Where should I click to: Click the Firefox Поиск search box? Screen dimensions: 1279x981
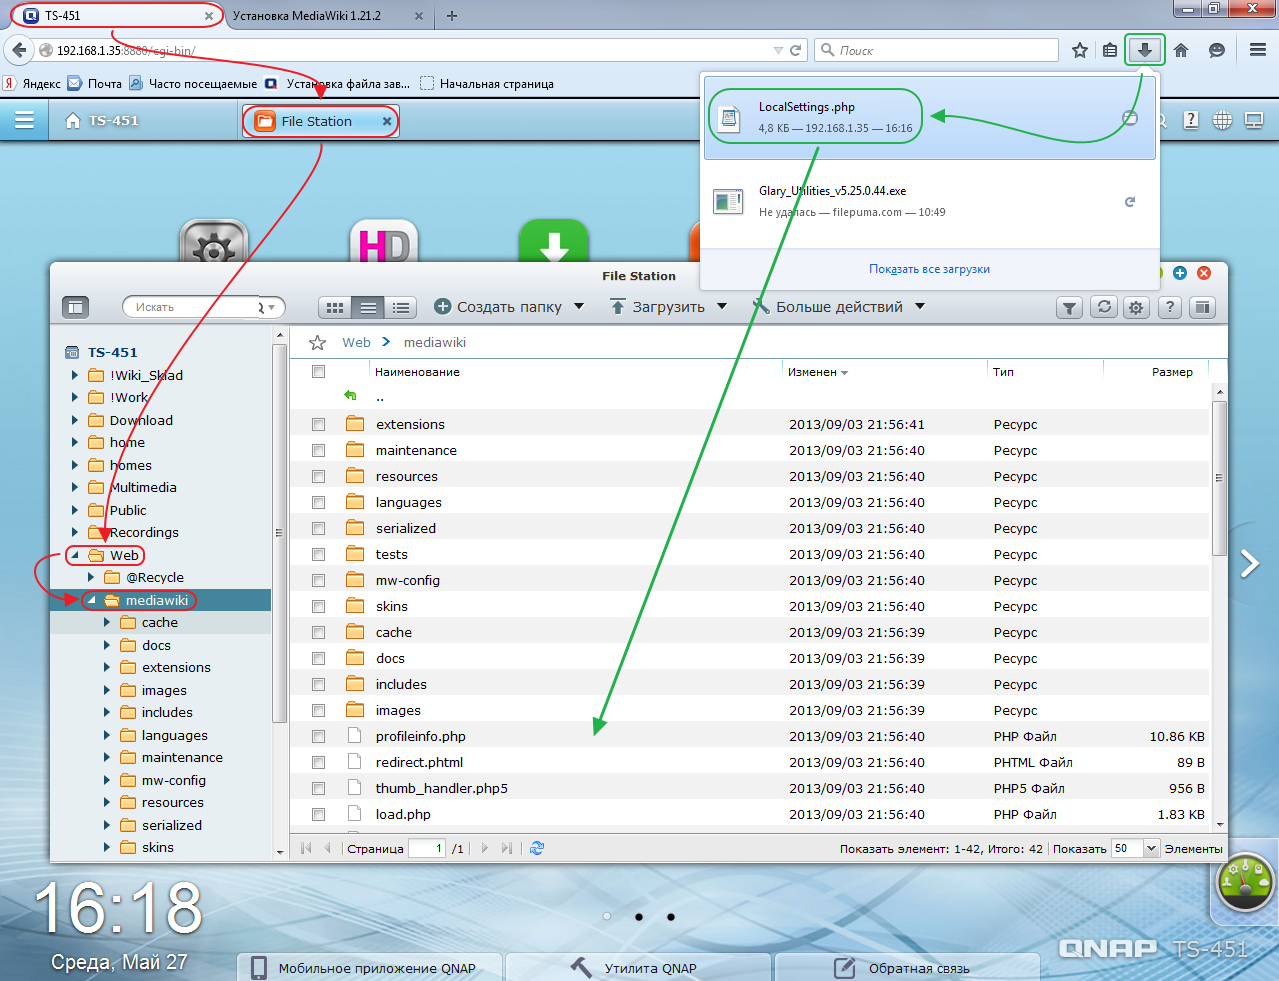point(937,50)
